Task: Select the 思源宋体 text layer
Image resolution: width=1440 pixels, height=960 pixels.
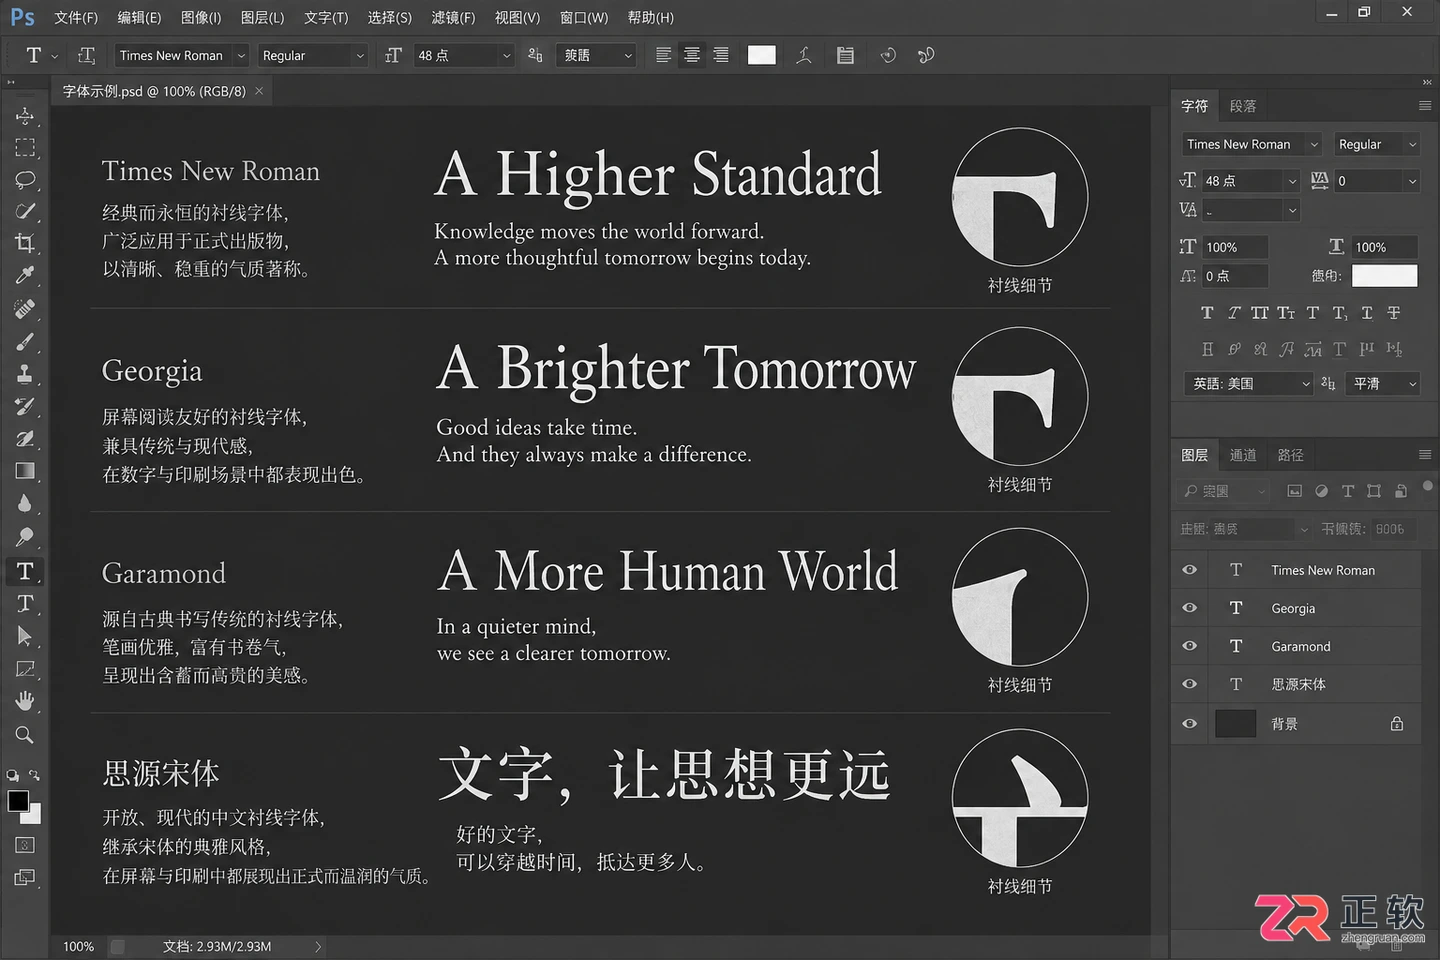Action: tap(1297, 684)
